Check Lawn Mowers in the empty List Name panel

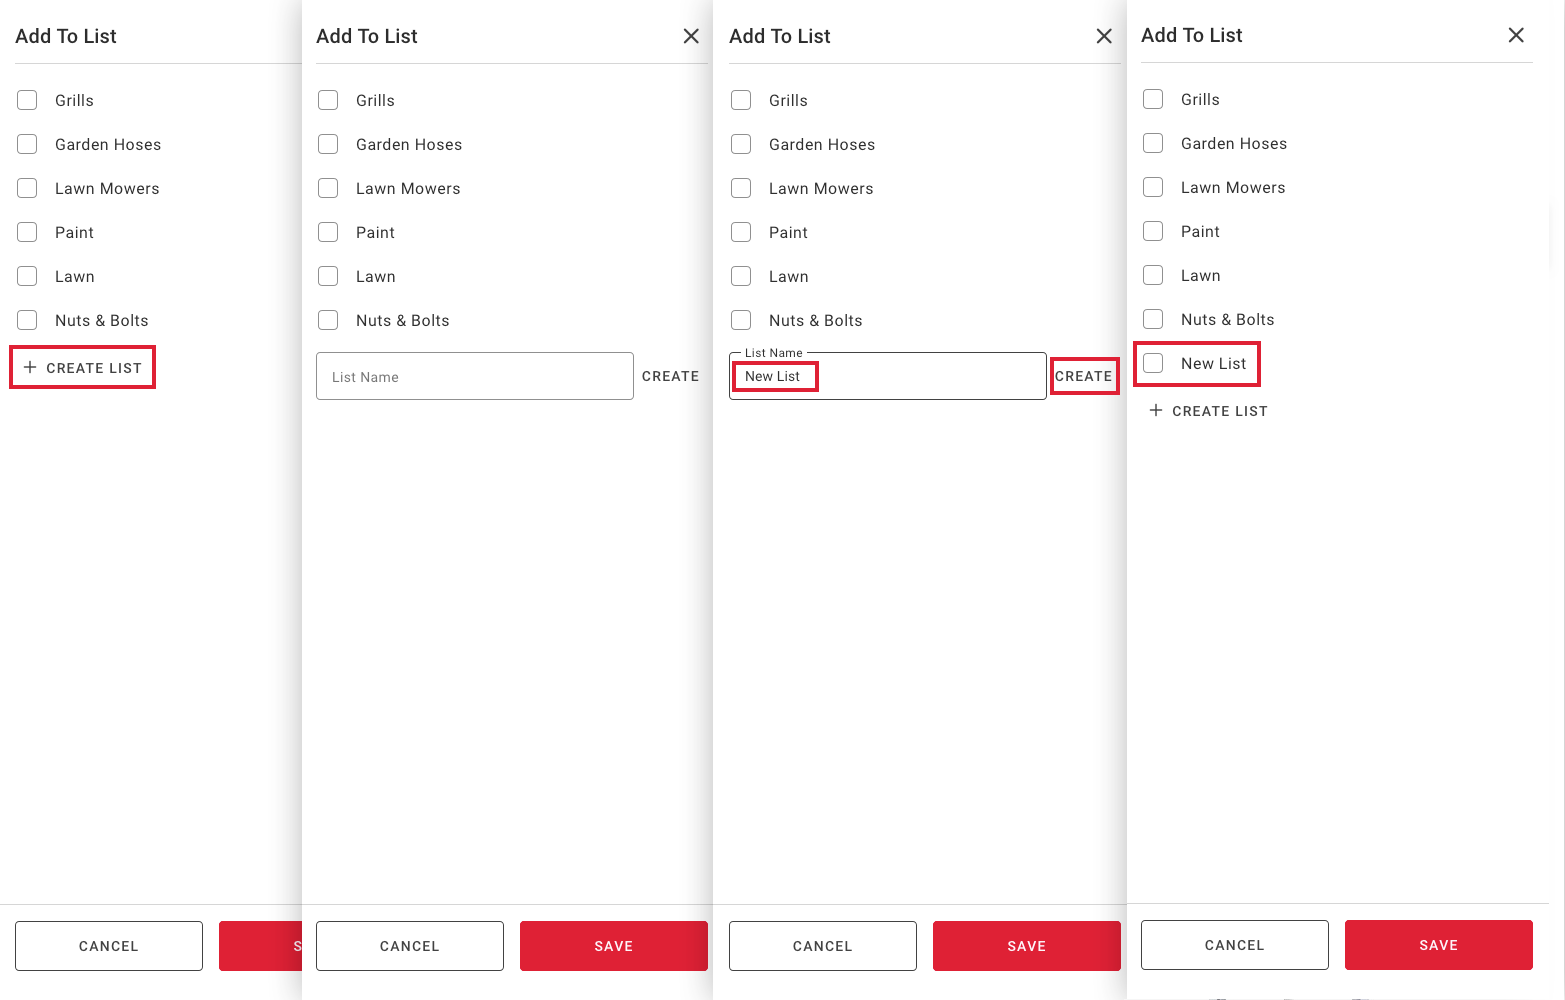click(328, 188)
